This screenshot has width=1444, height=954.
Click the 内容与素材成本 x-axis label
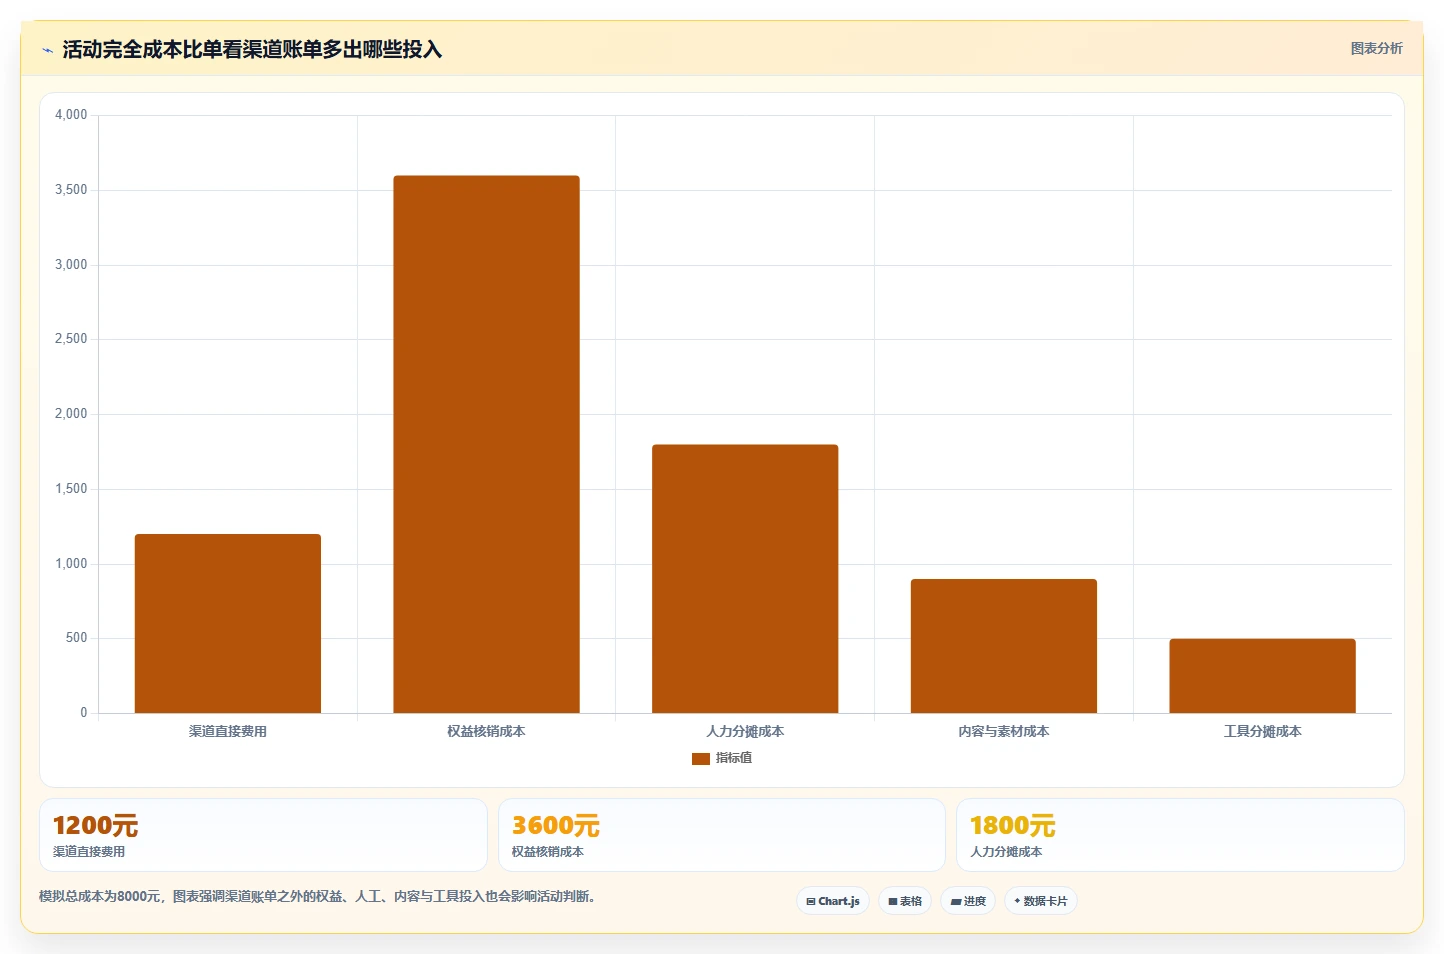click(1003, 732)
